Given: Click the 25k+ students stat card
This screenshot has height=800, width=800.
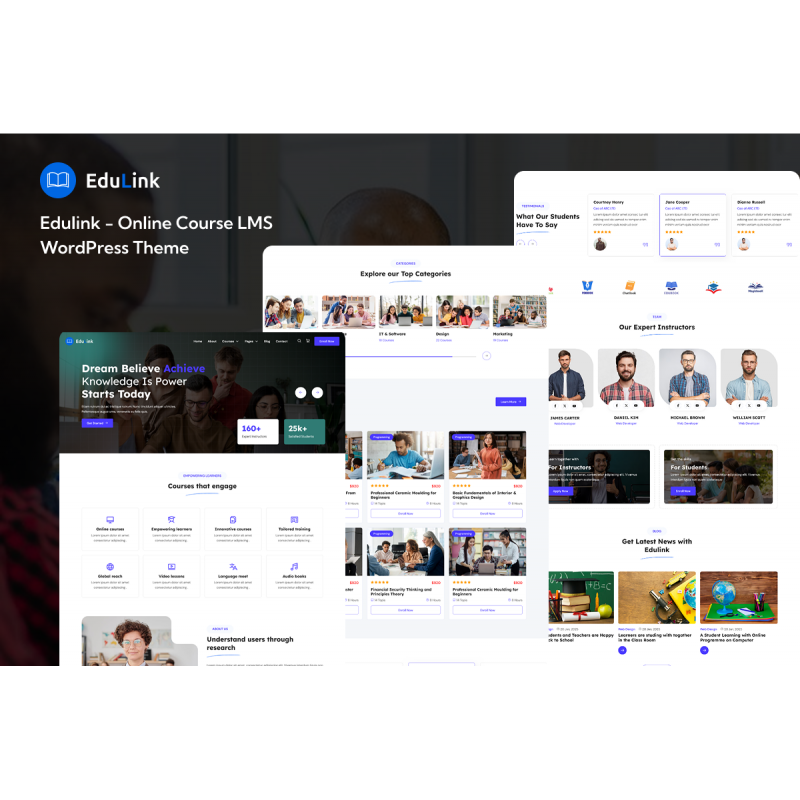Looking at the screenshot, I should 305,431.
